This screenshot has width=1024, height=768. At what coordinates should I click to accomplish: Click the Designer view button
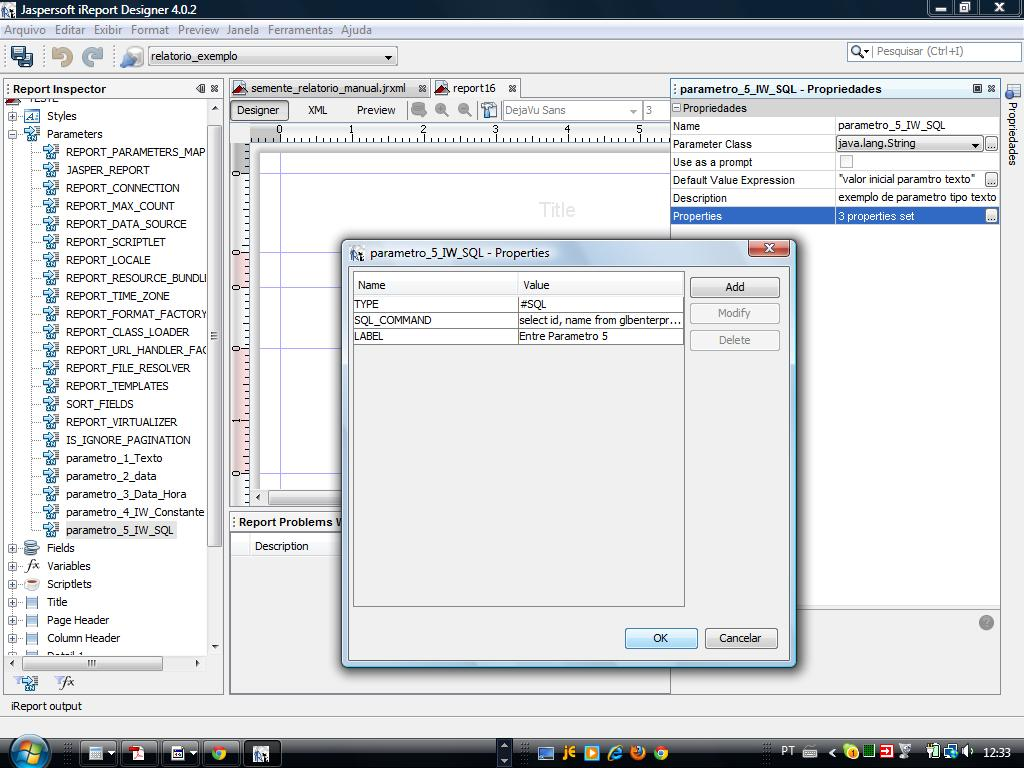259,110
